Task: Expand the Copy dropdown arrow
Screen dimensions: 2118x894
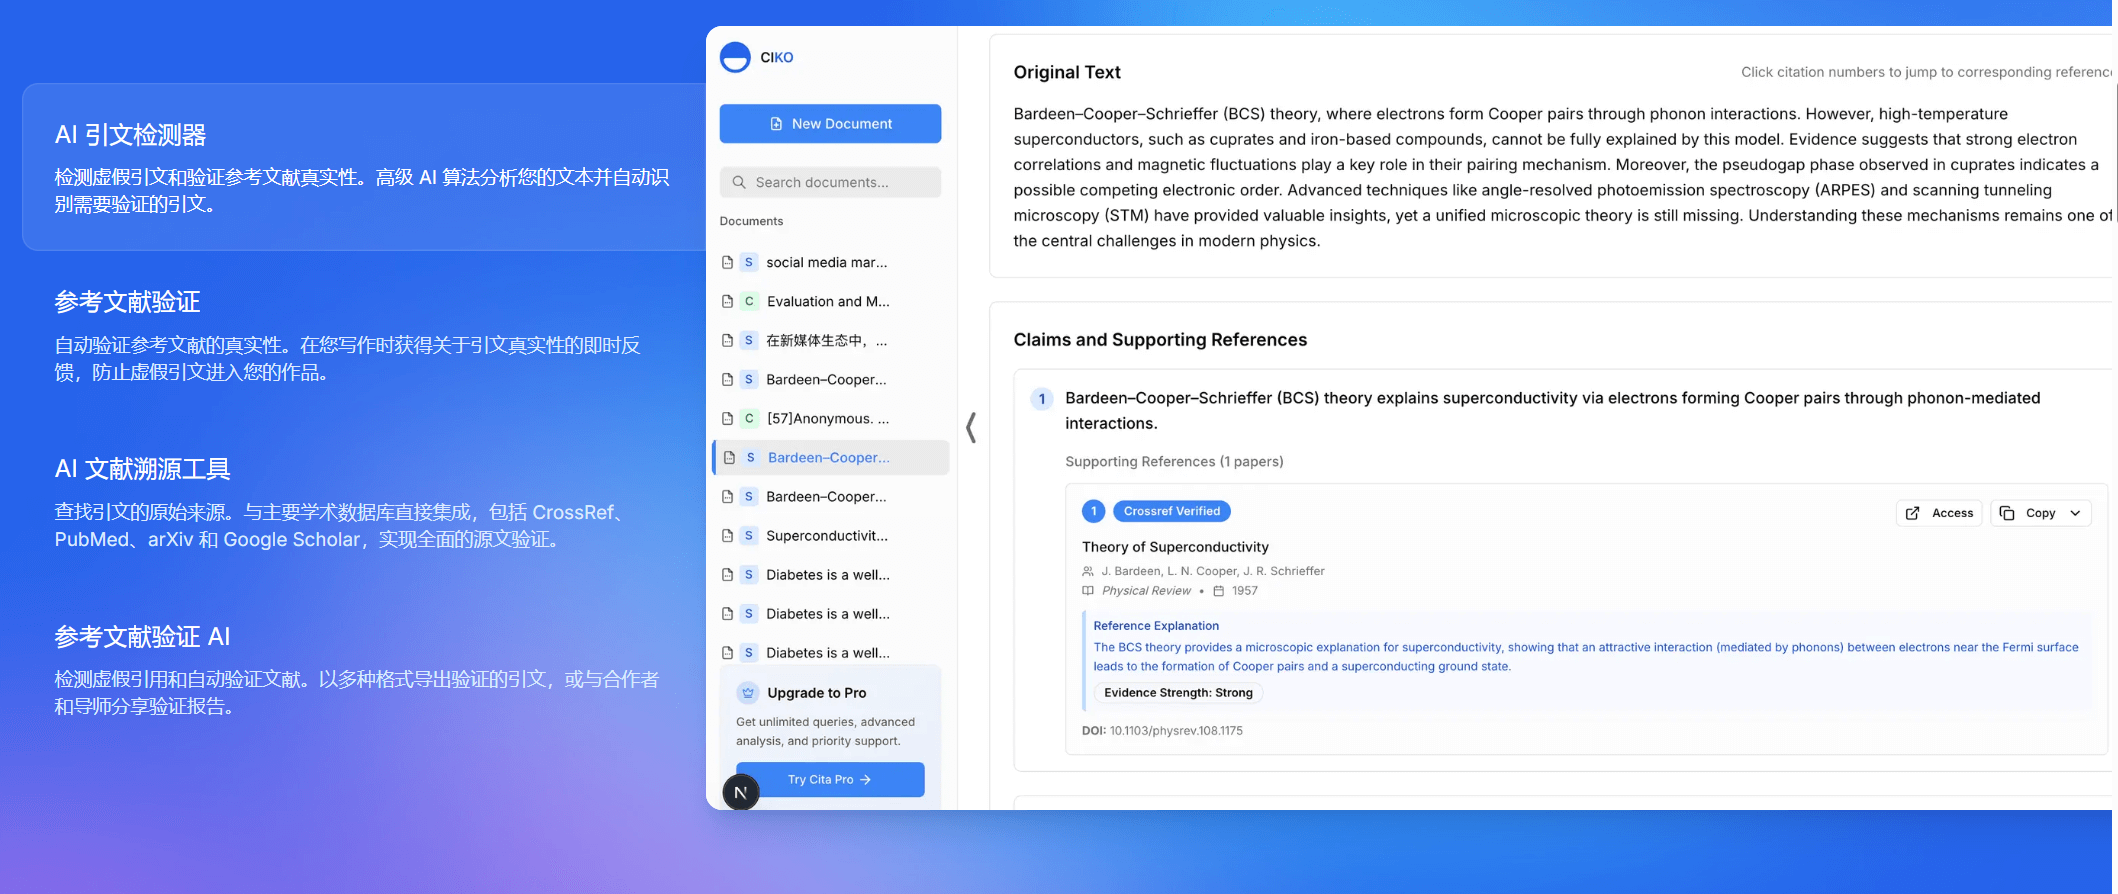Action: coord(2075,513)
